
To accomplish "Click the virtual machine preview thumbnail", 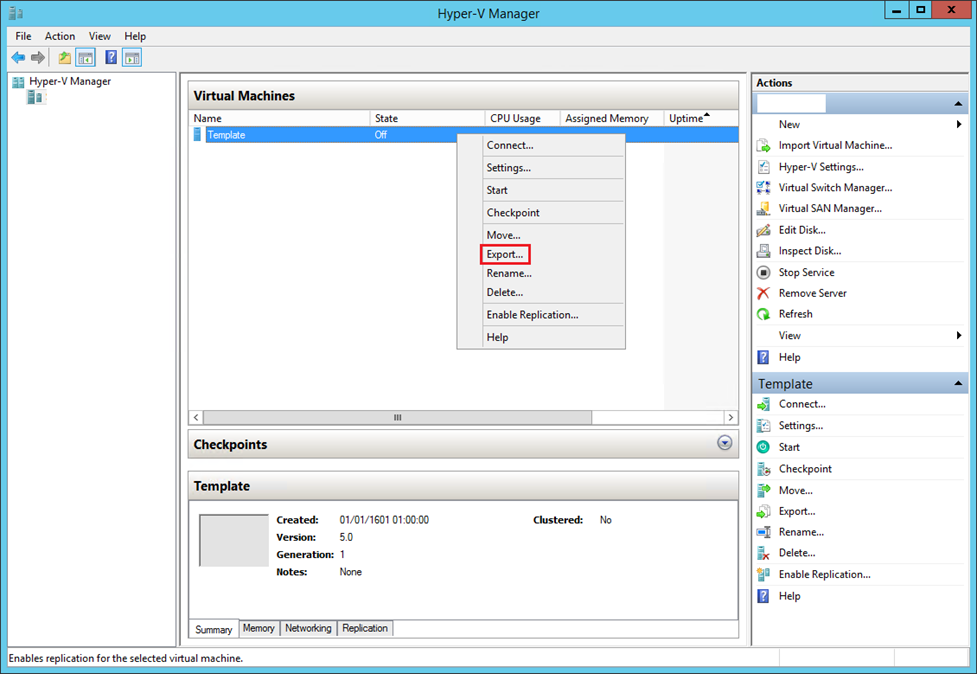I will pos(234,540).
